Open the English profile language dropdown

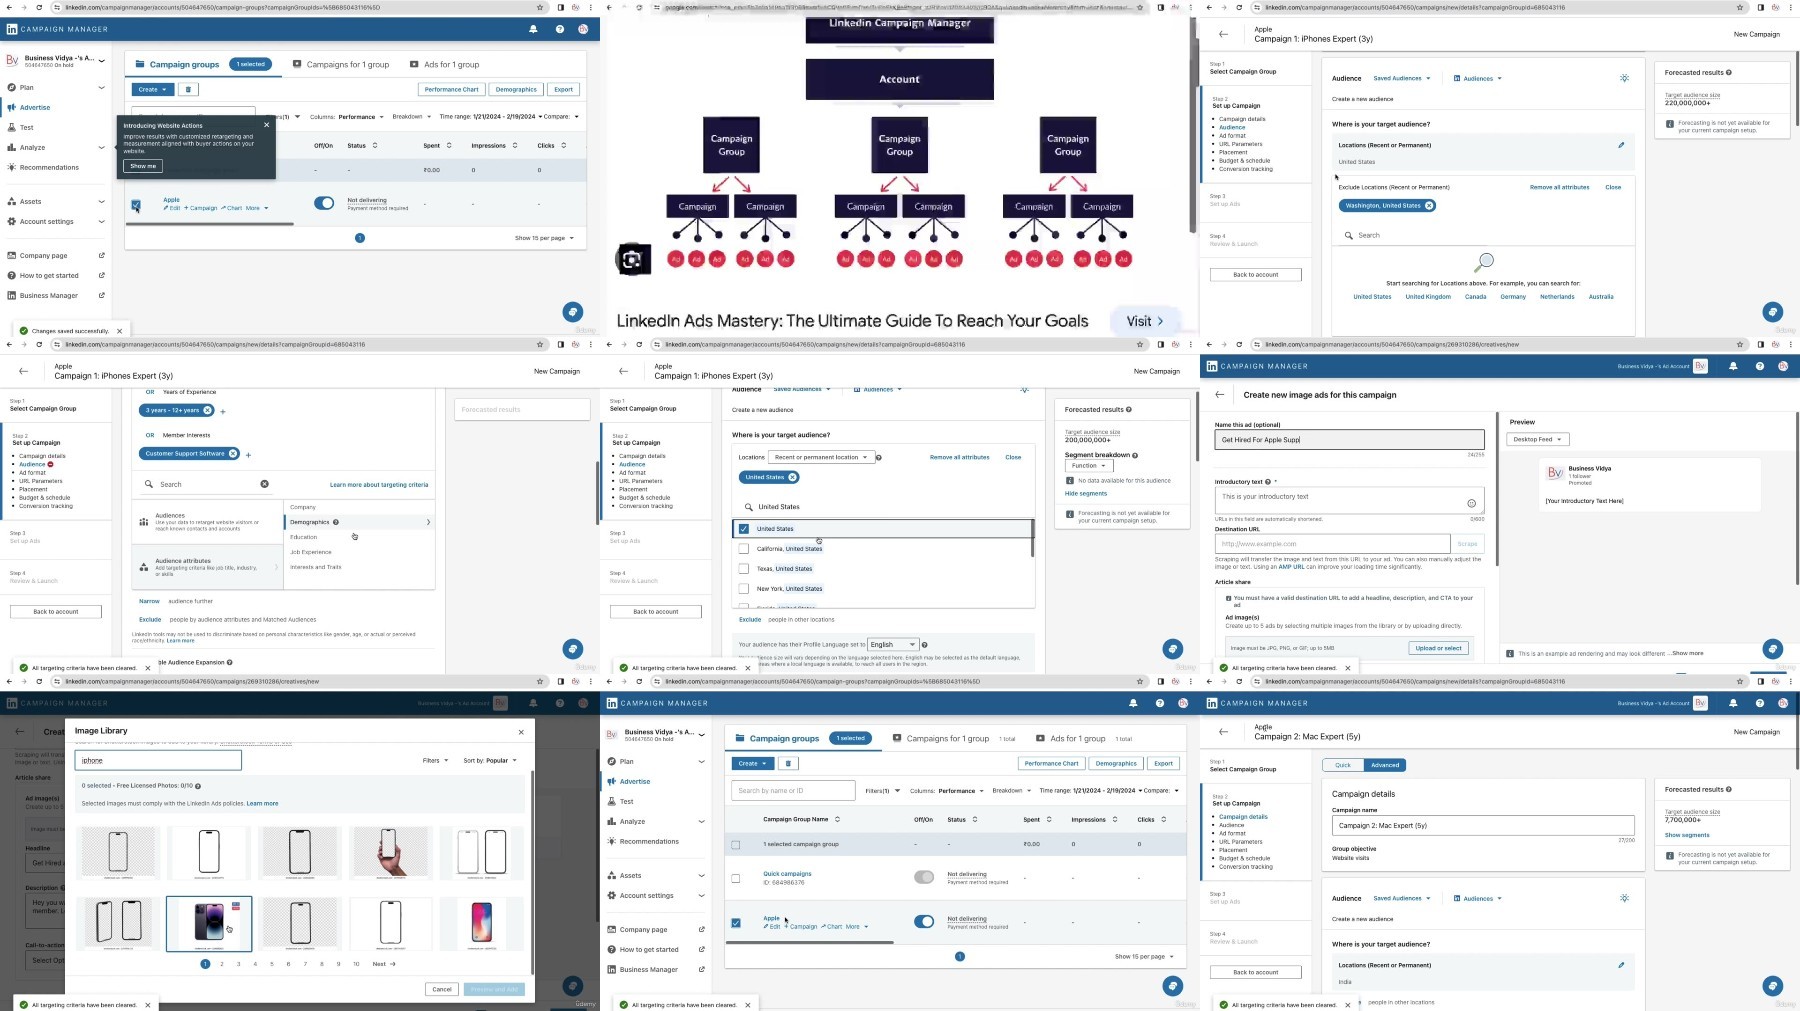(892, 645)
